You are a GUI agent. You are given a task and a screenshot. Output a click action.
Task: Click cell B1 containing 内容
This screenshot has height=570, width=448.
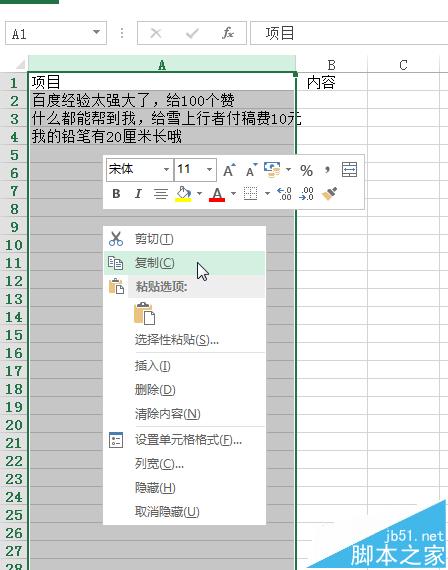pyautogui.click(x=332, y=83)
